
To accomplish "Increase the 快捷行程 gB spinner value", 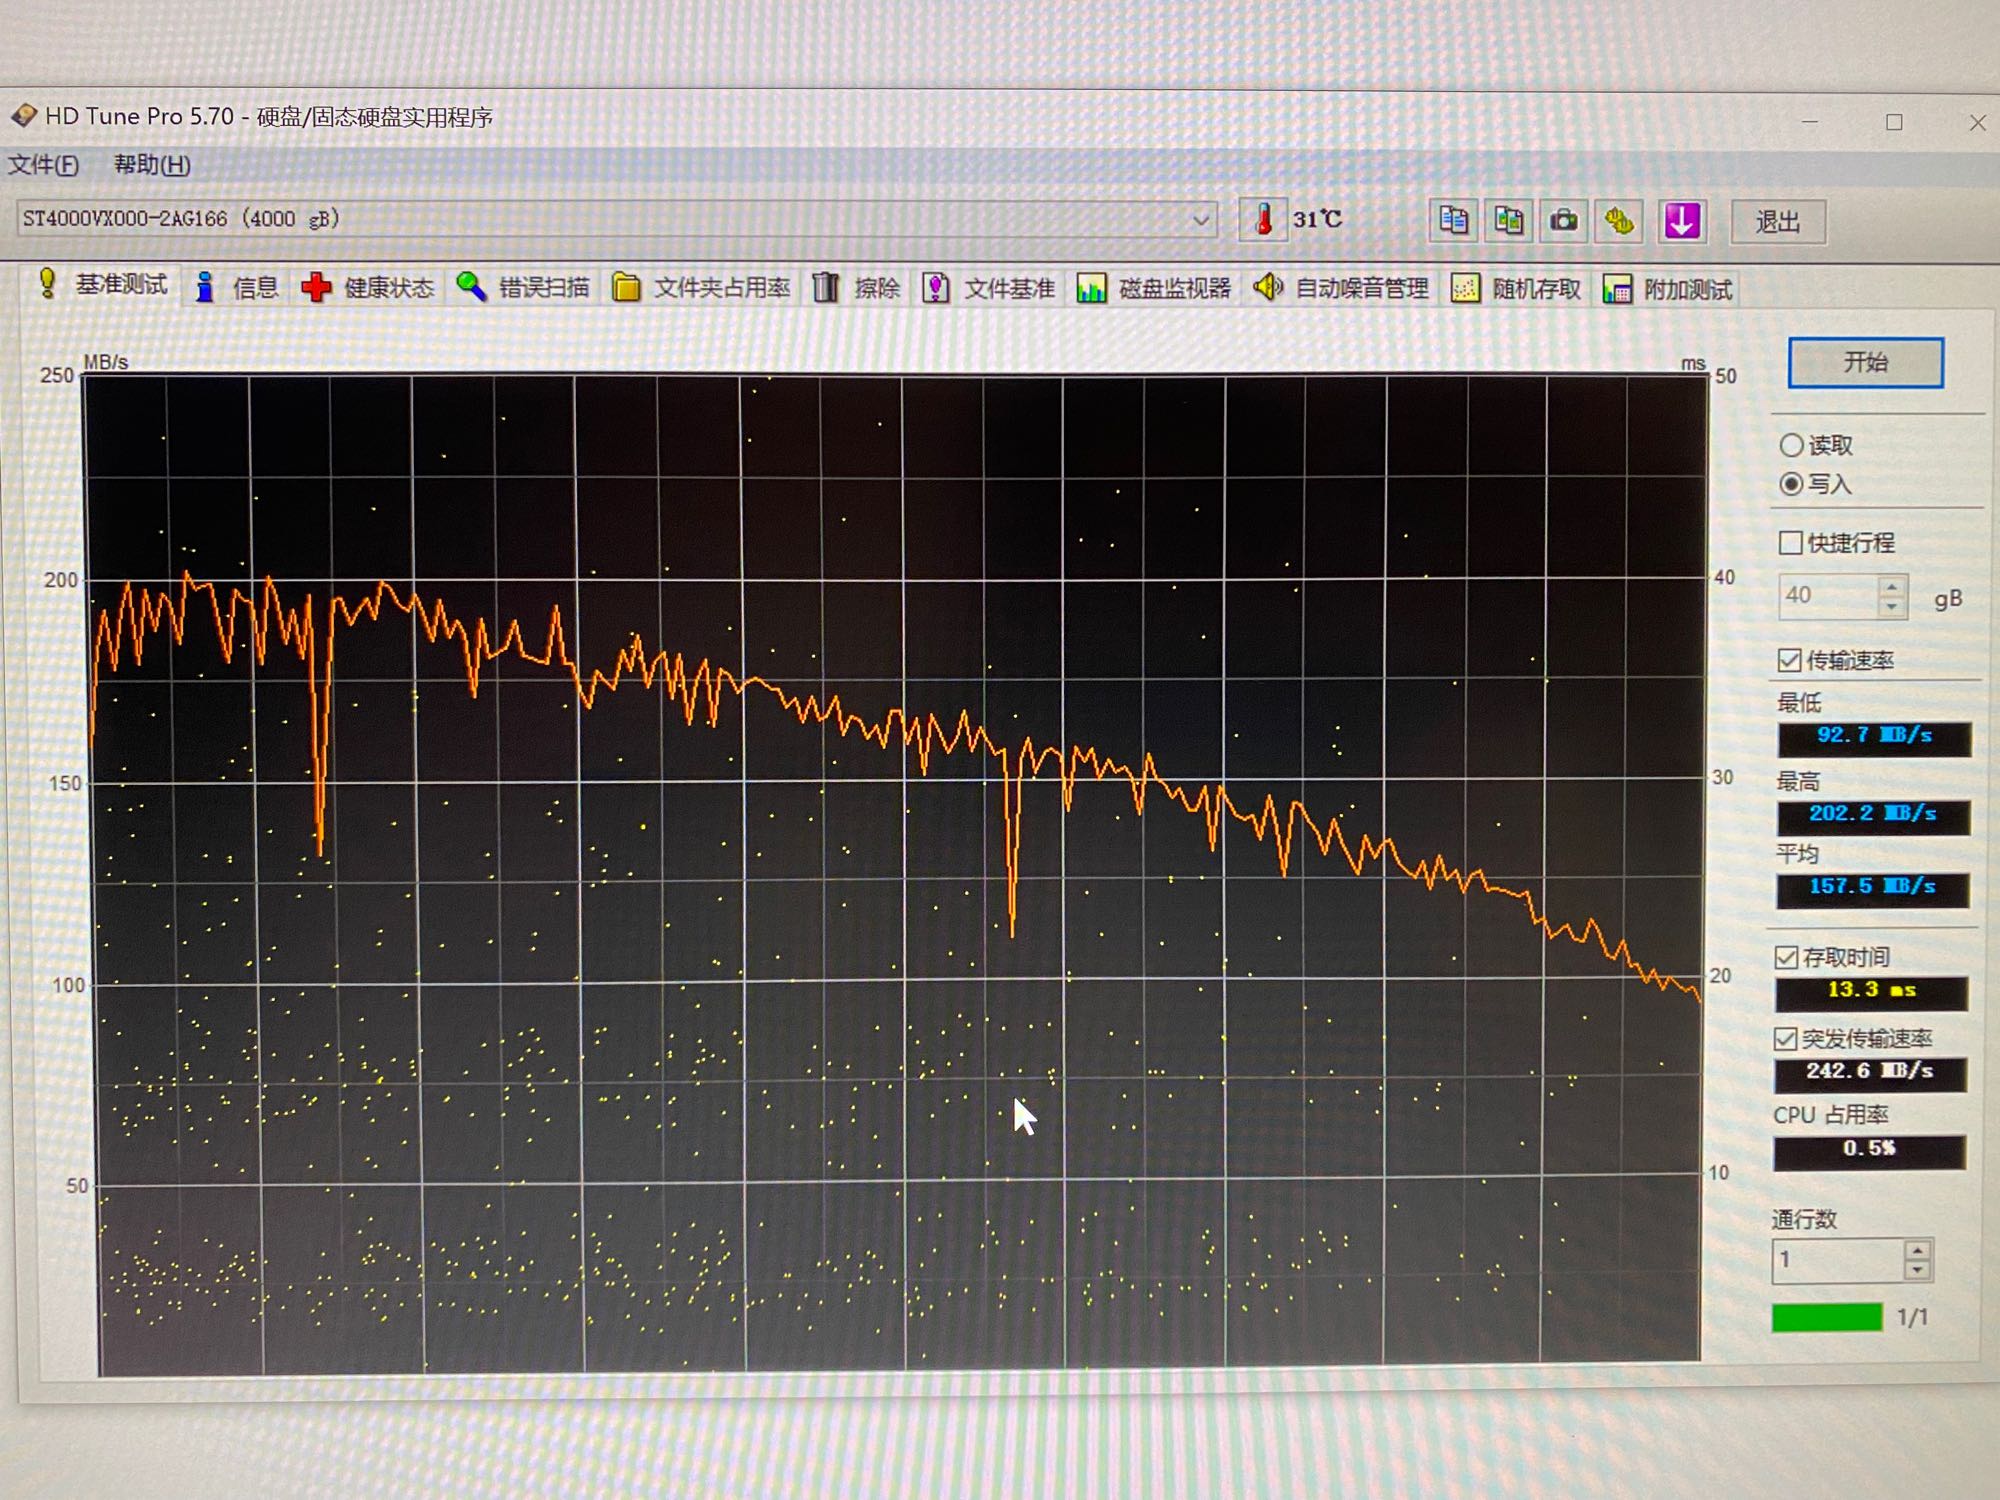I will [1891, 587].
